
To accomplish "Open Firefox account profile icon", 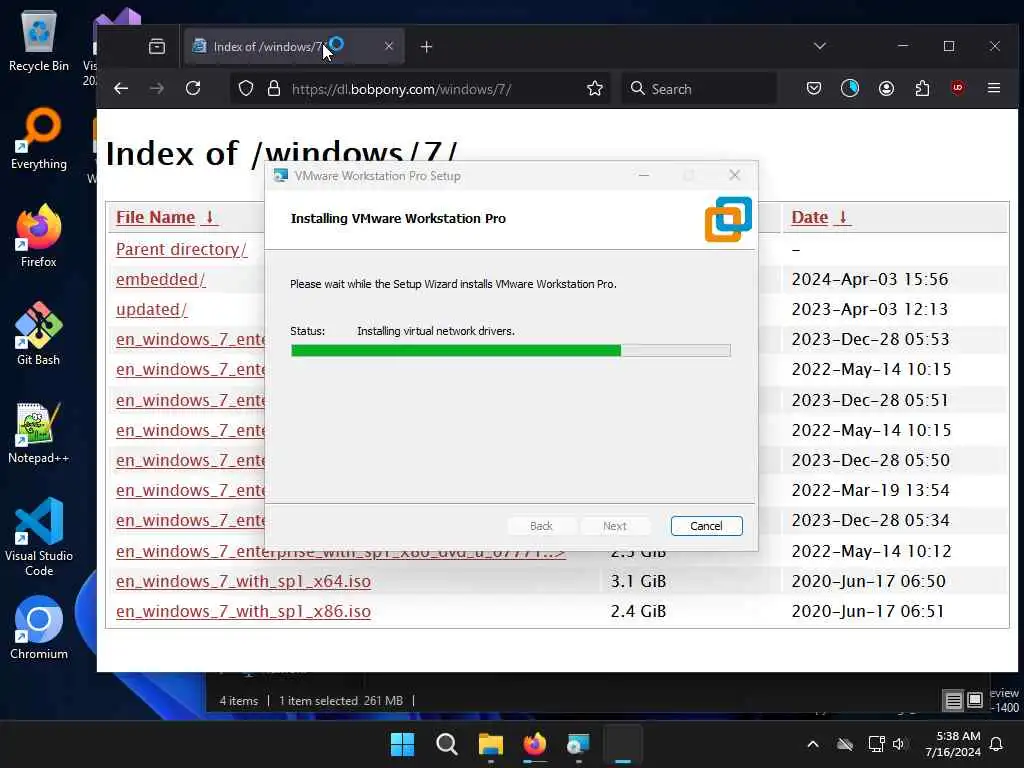I will pyautogui.click(x=886, y=88).
